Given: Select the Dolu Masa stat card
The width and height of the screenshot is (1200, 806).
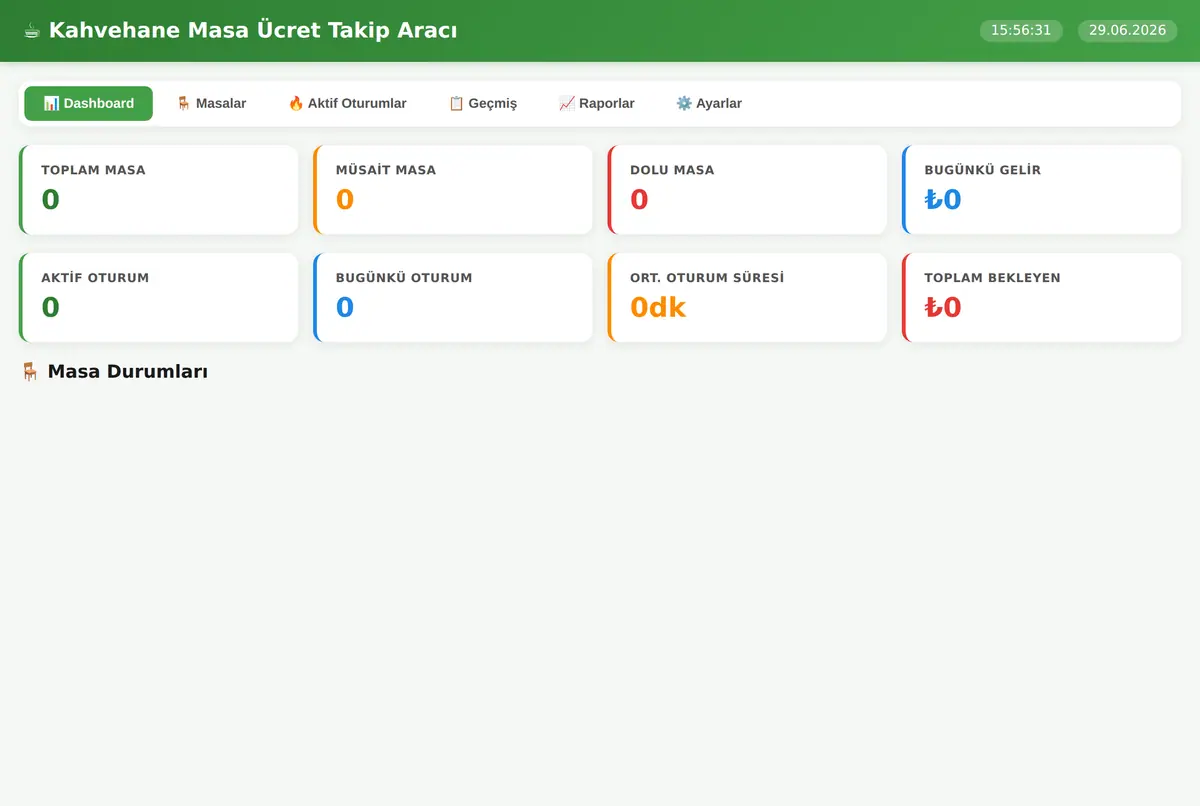Looking at the screenshot, I should click(747, 190).
